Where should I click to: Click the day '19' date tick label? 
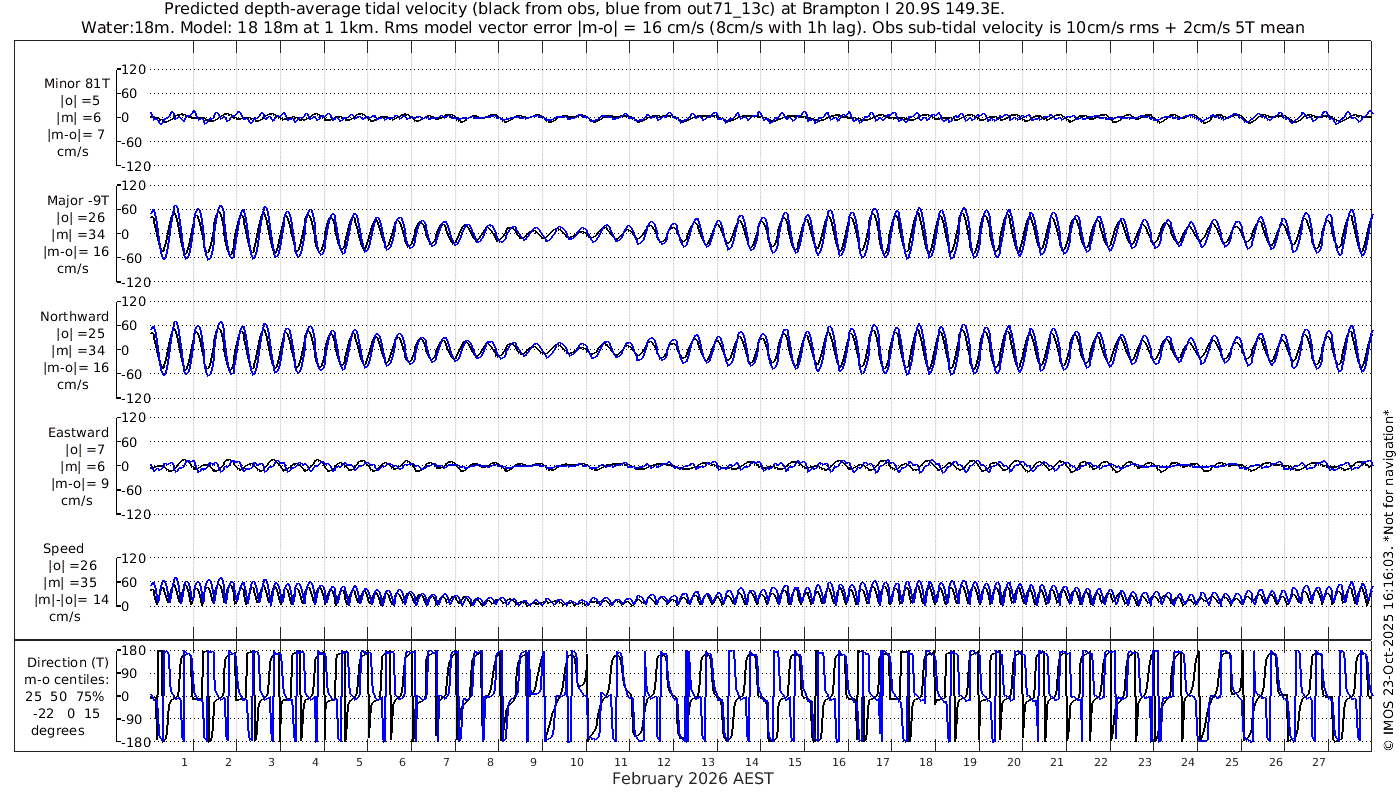pos(969,762)
